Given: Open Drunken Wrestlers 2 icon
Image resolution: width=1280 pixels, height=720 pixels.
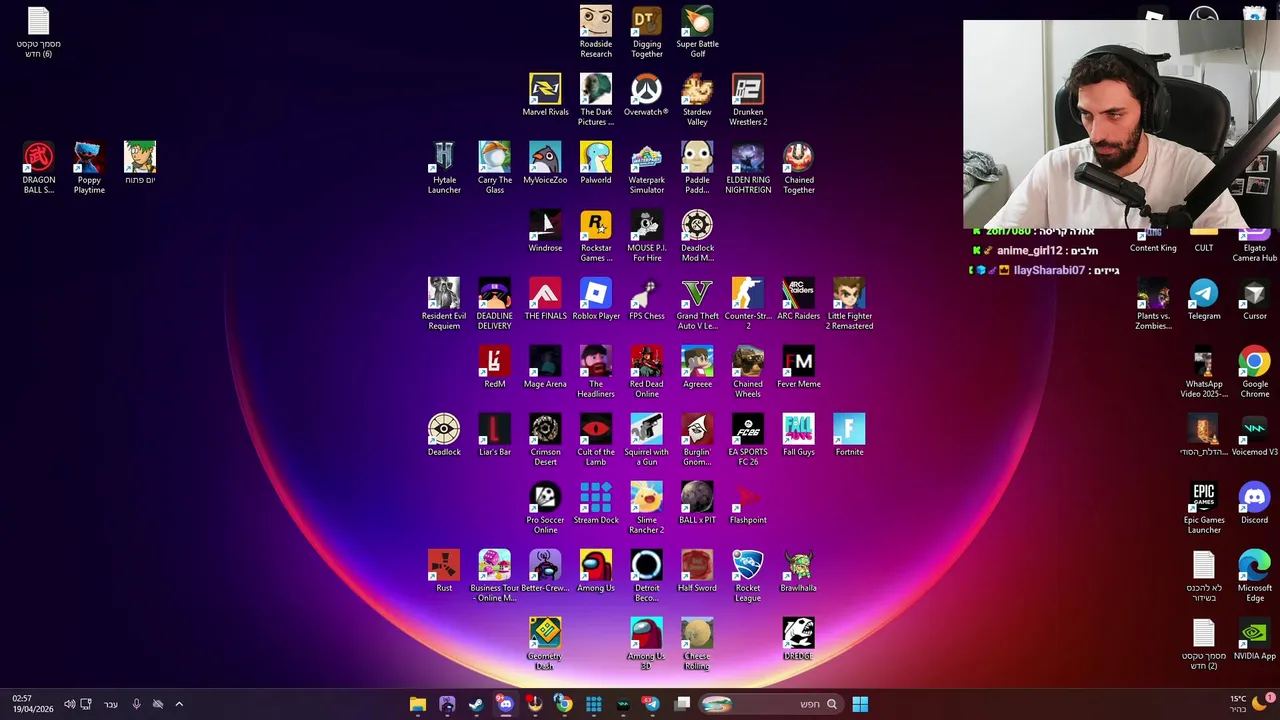Looking at the screenshot, I should (x=748, y=100).
